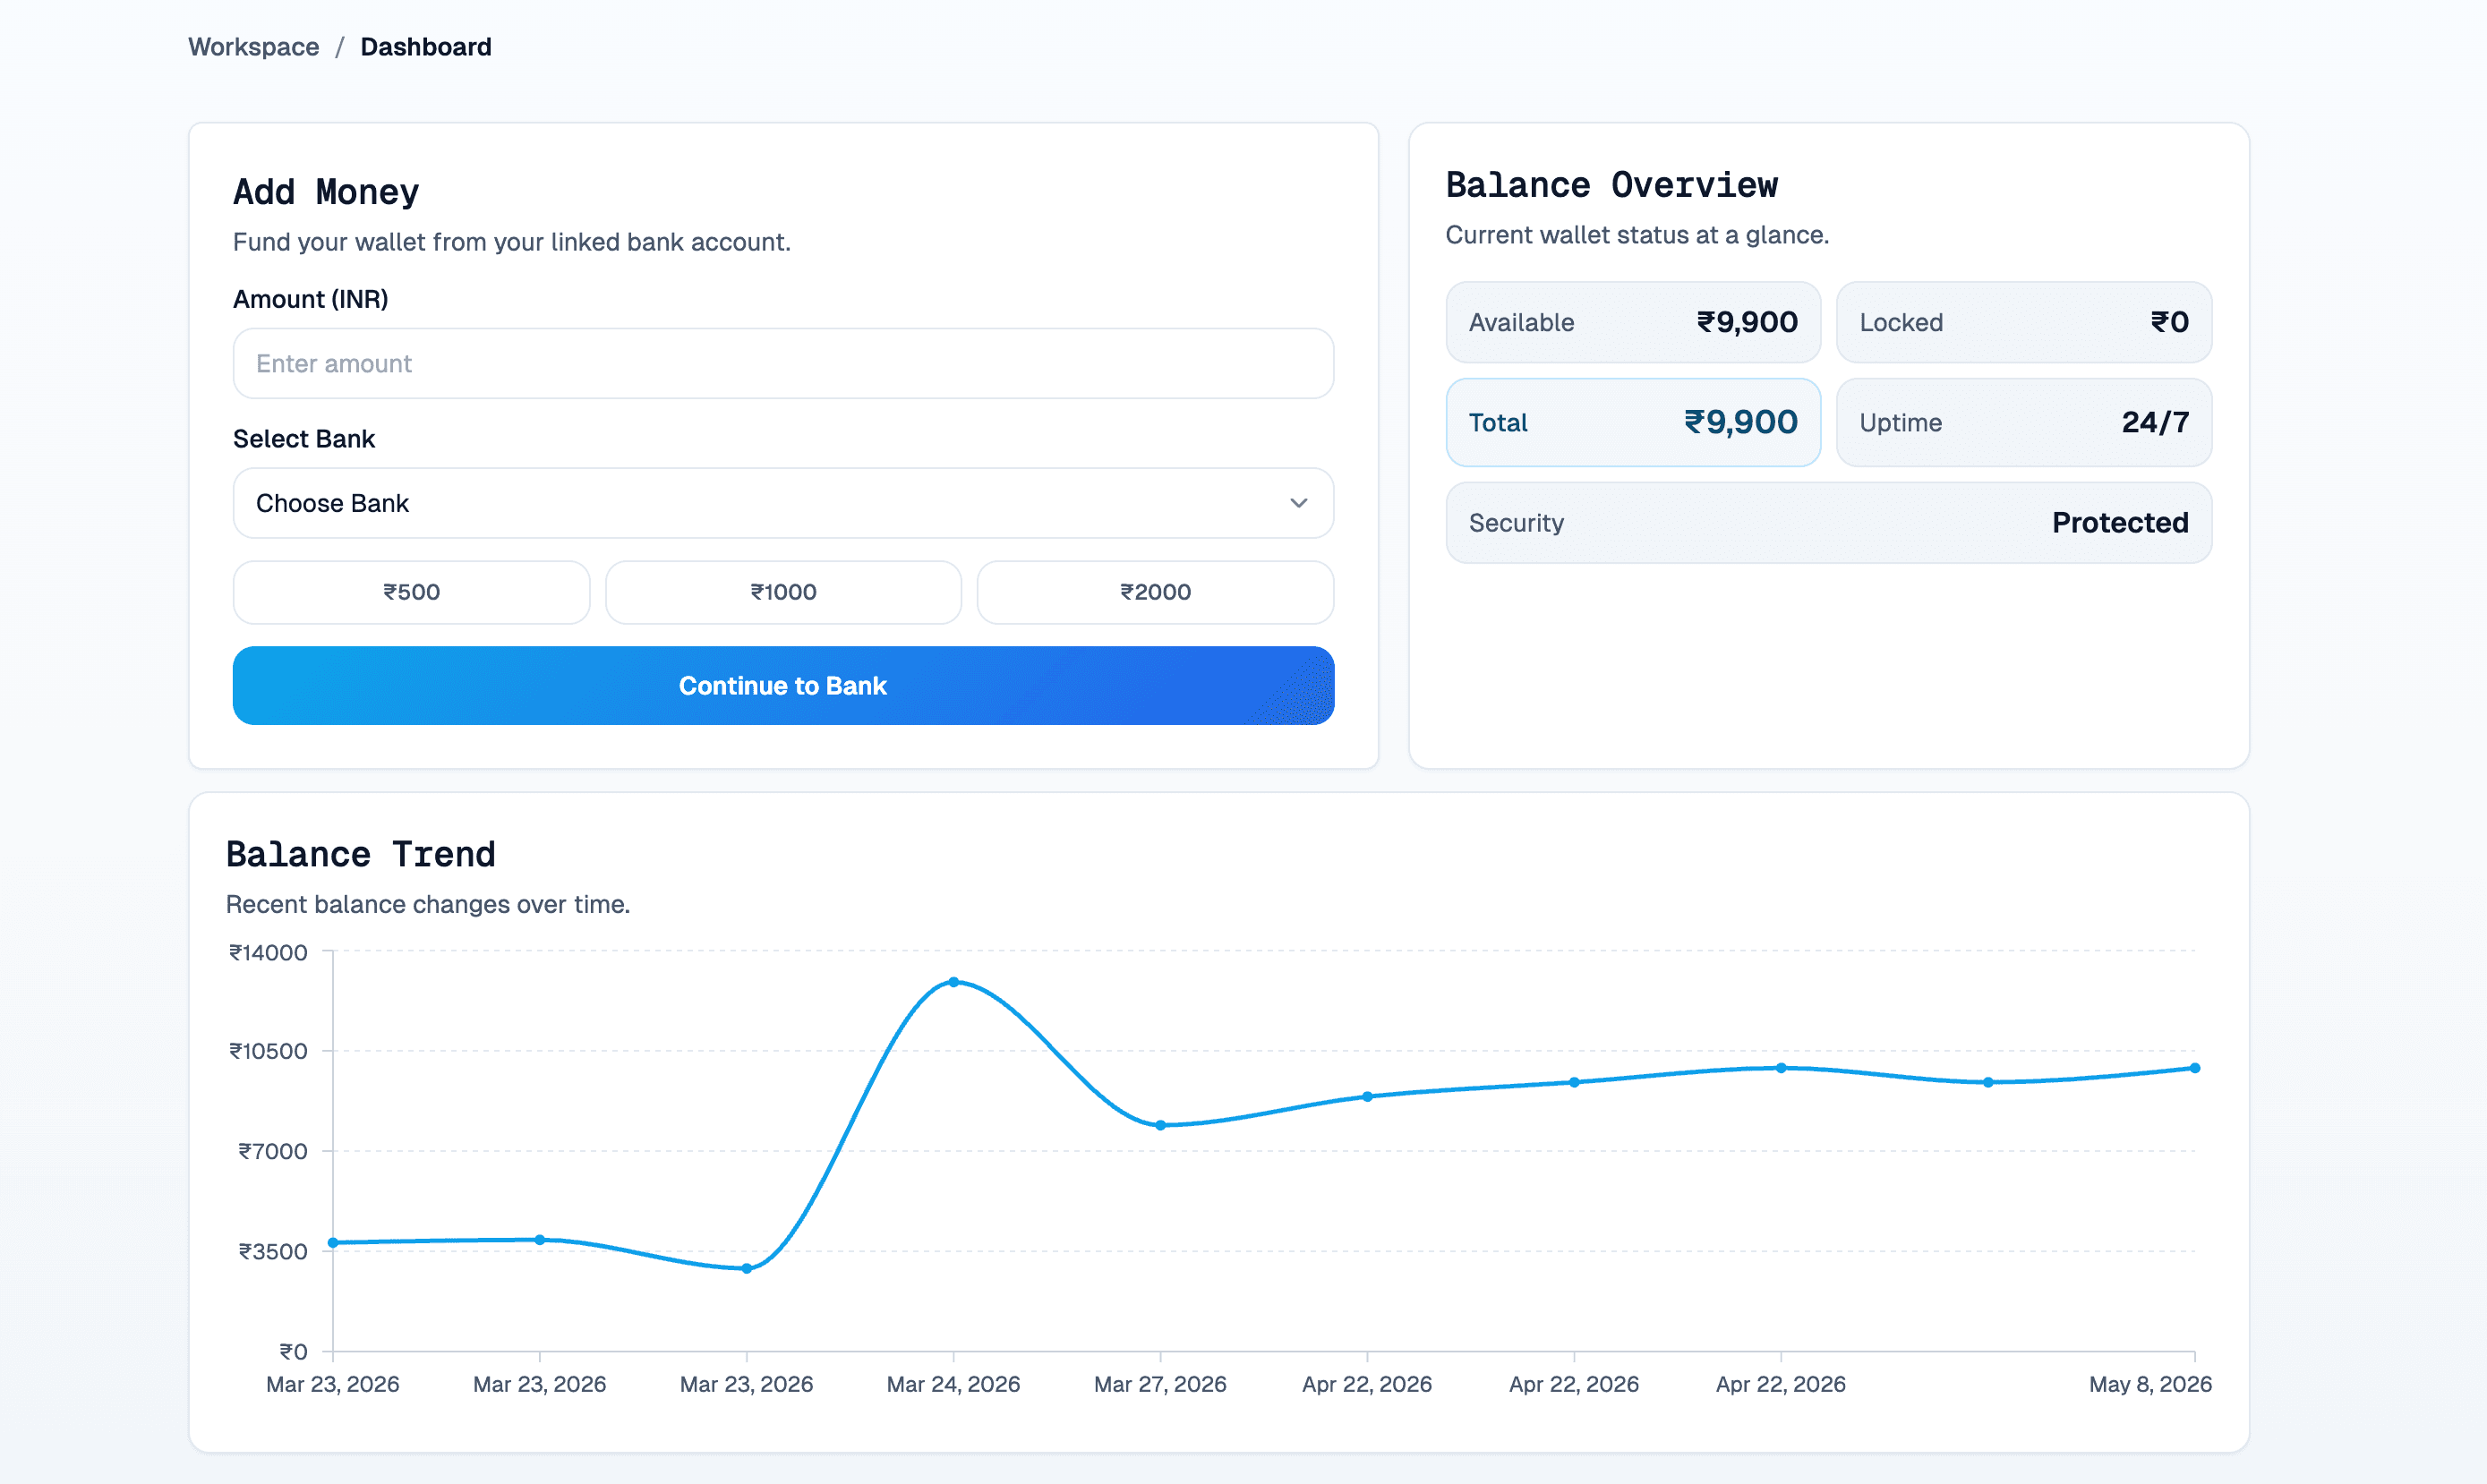Click the lowest chart point above third Mar 23 label
Screen dimensions: 2487x1484
click(x=747, y=1268)
